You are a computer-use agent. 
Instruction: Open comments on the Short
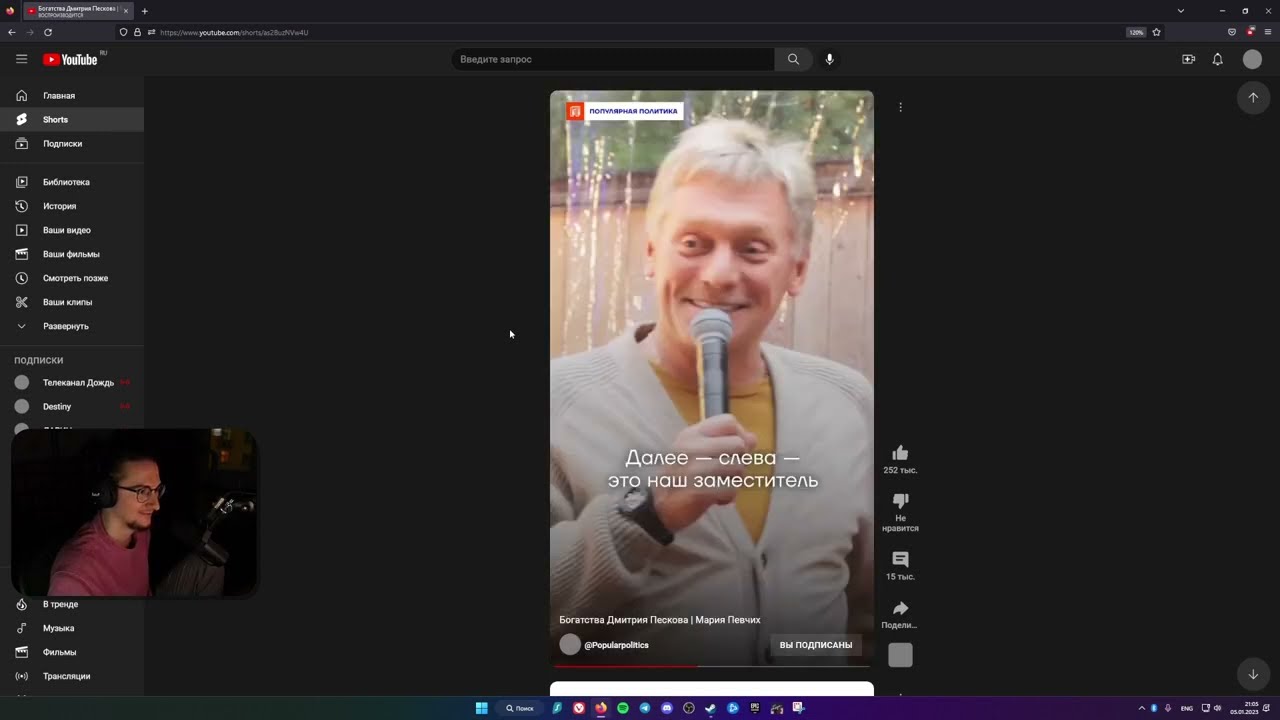click(x=900, y=559)
